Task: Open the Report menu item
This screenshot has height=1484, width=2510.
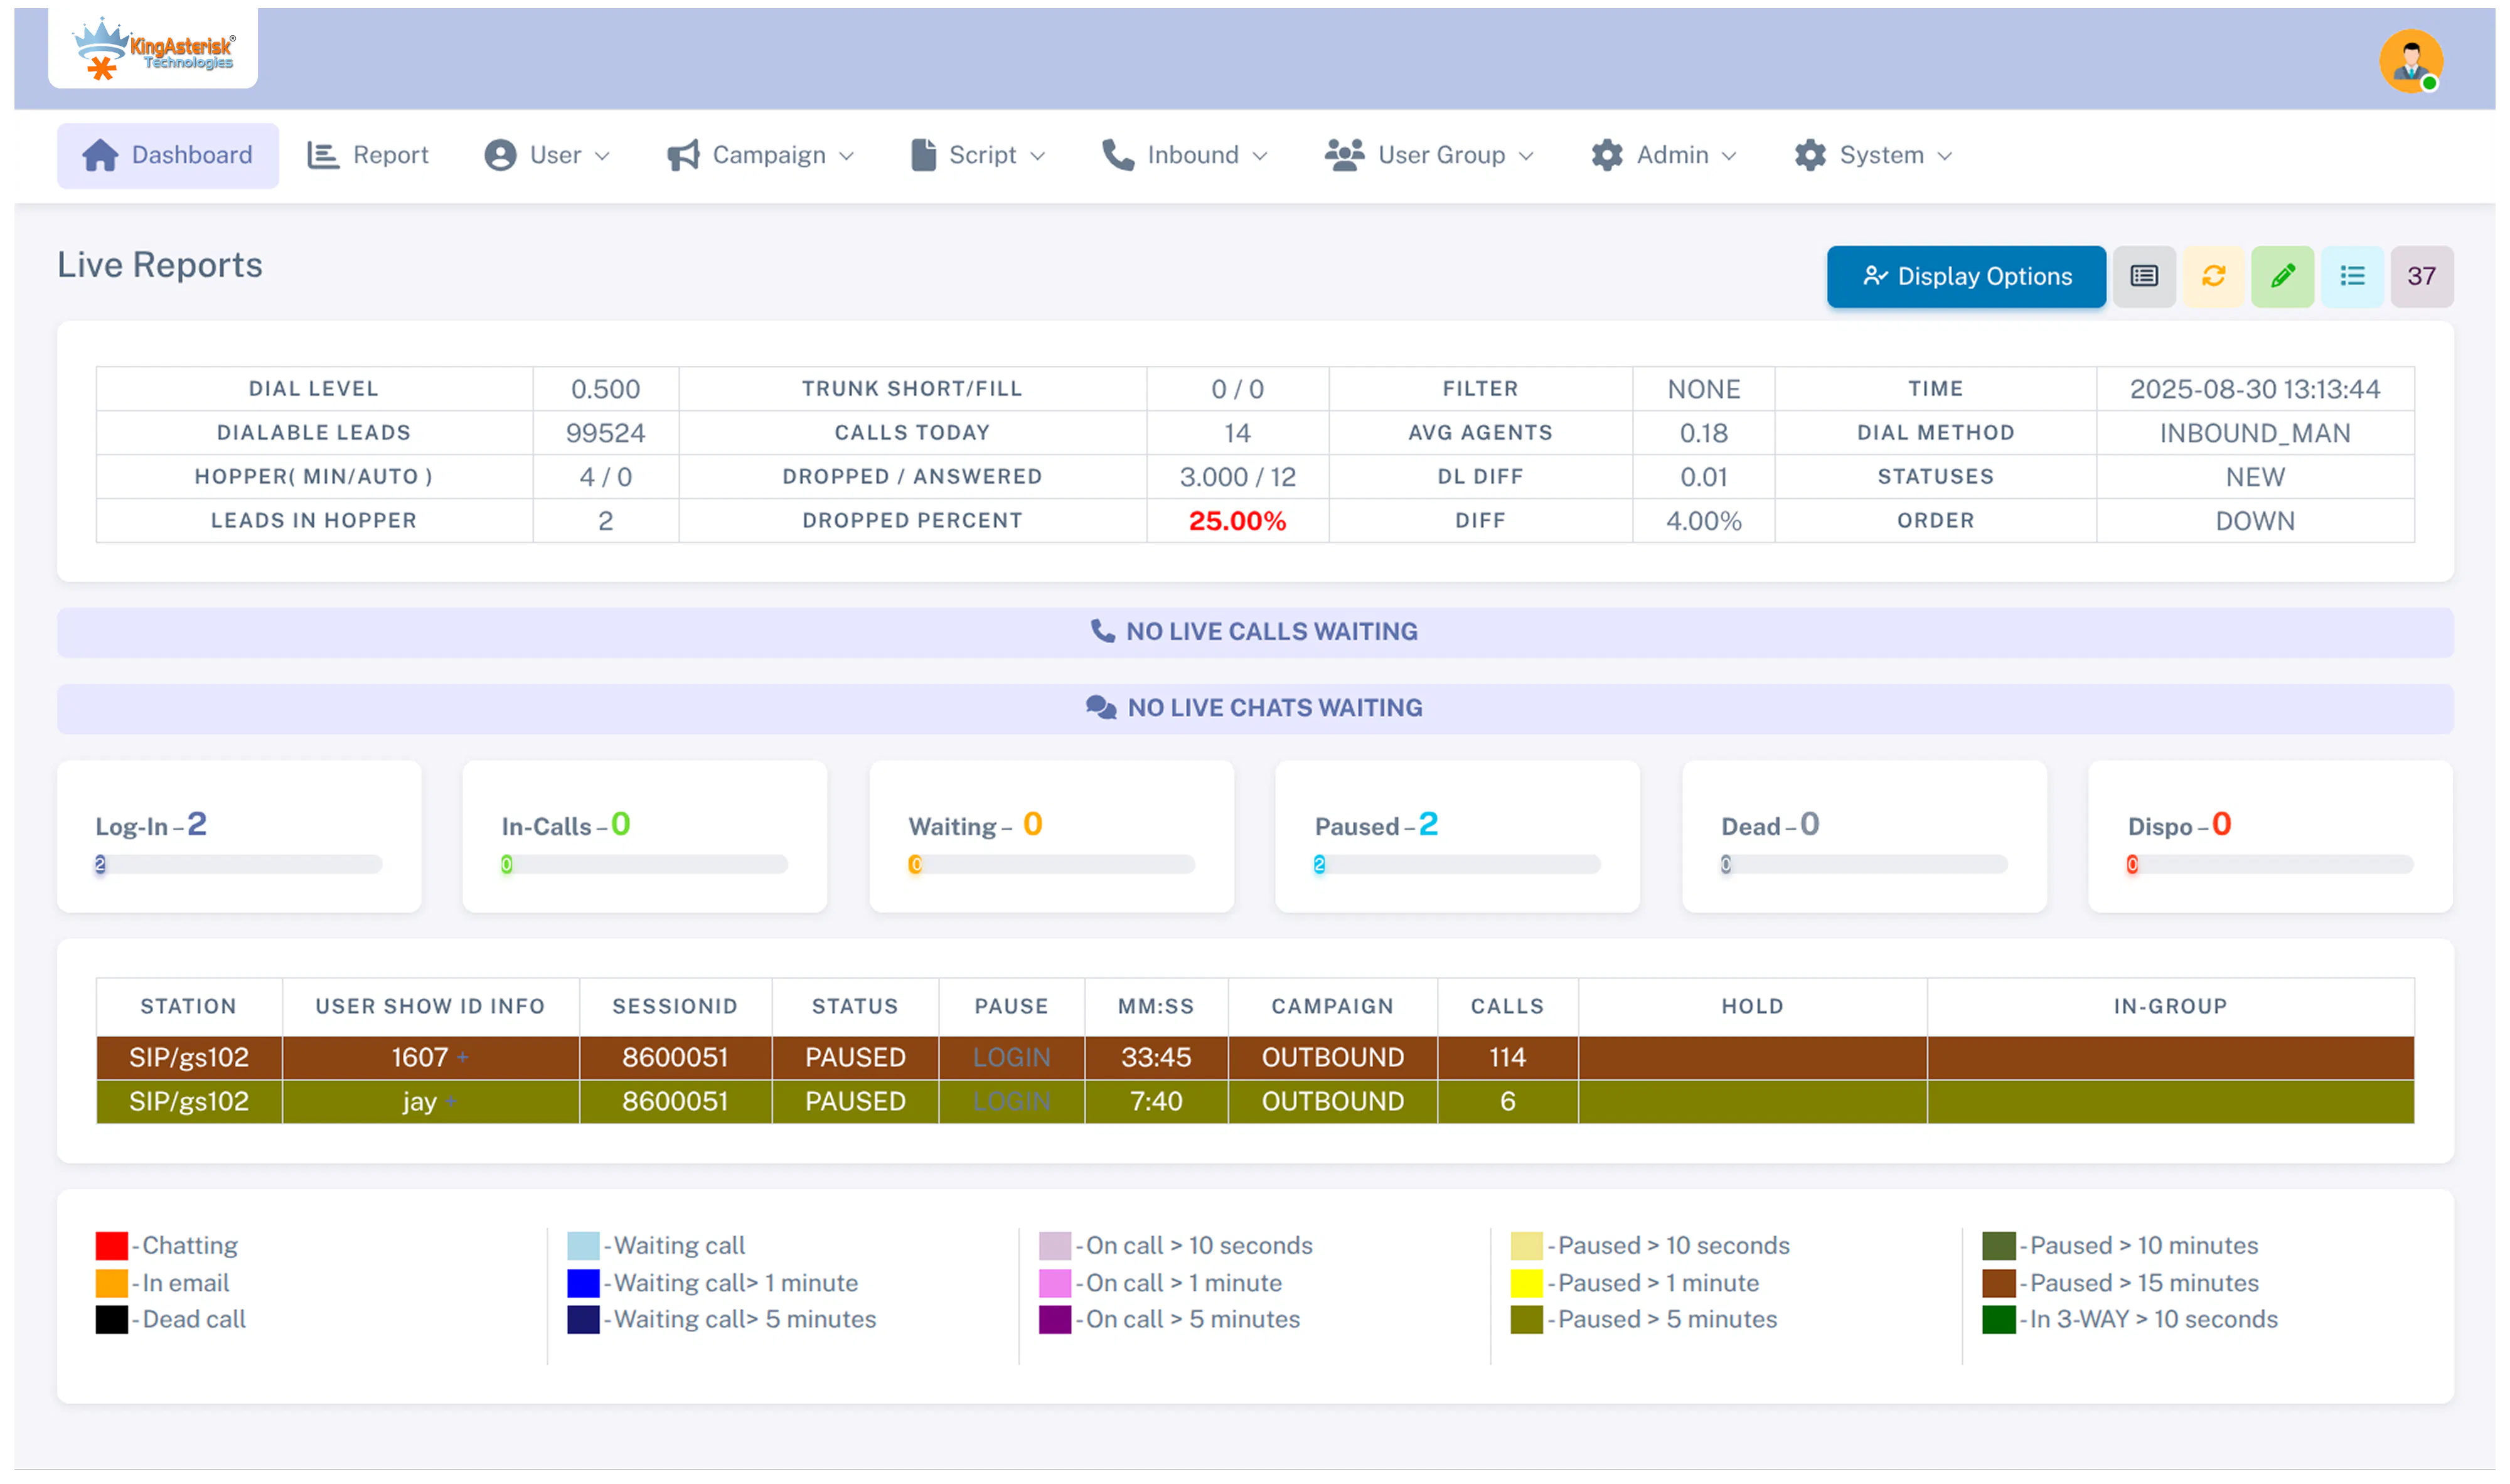Action: (x=368, y=155)
